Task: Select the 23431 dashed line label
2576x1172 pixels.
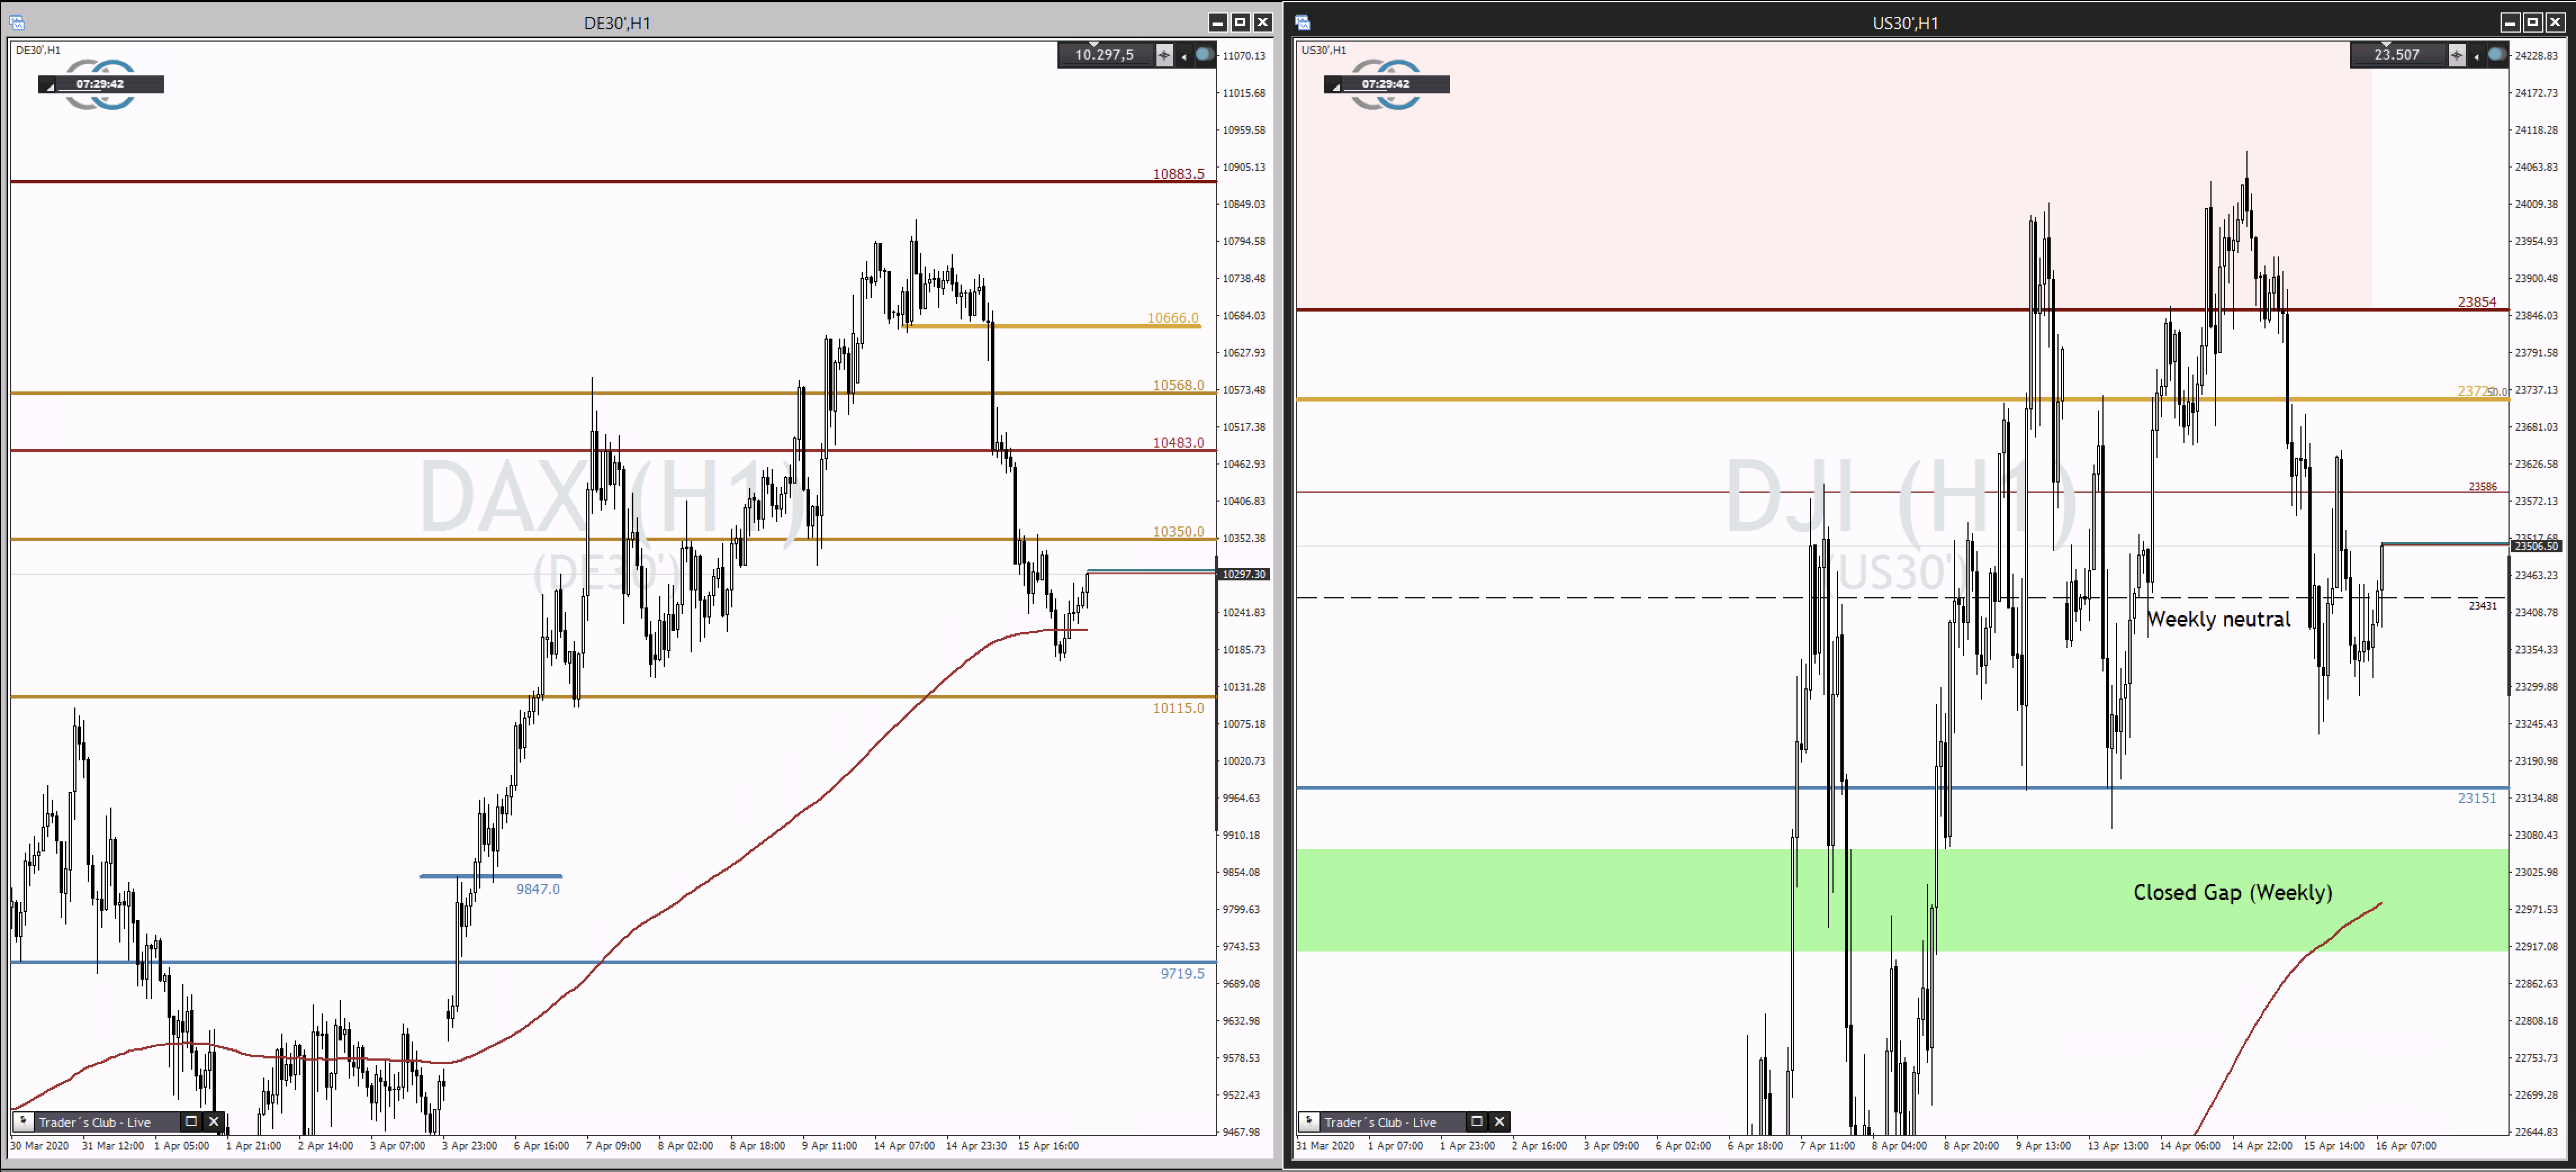Action: 2483,606
